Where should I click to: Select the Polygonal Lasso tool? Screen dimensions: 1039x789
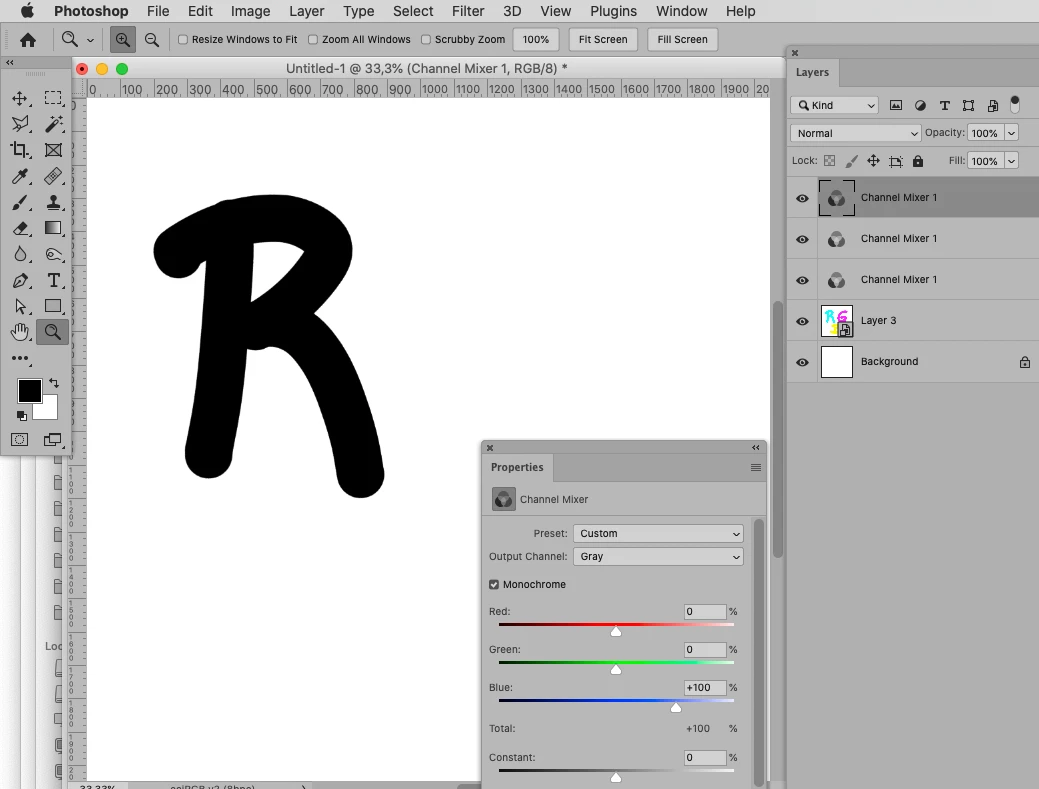(20, 124)
